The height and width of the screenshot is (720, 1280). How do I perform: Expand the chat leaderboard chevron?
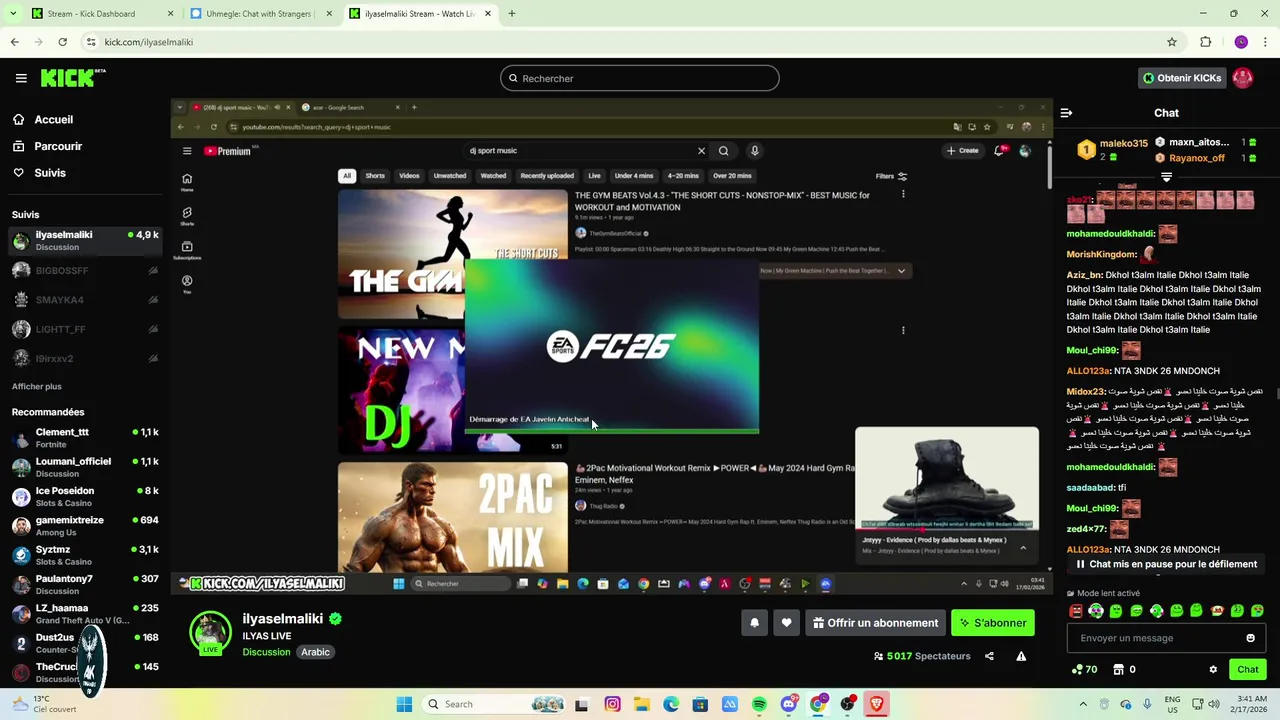(x=1166, y=177)
